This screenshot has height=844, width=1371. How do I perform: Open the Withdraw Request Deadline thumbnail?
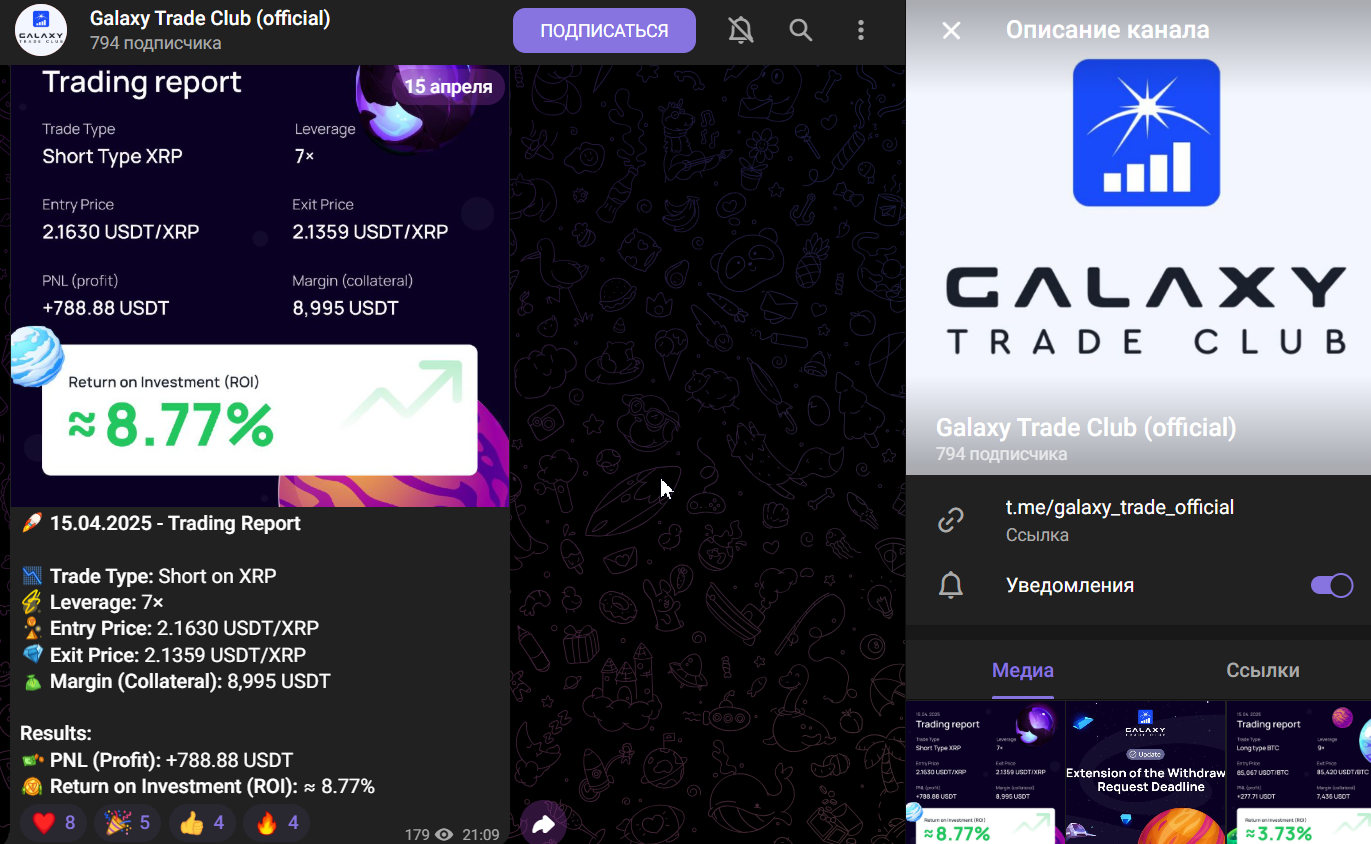click(1145, 773)
